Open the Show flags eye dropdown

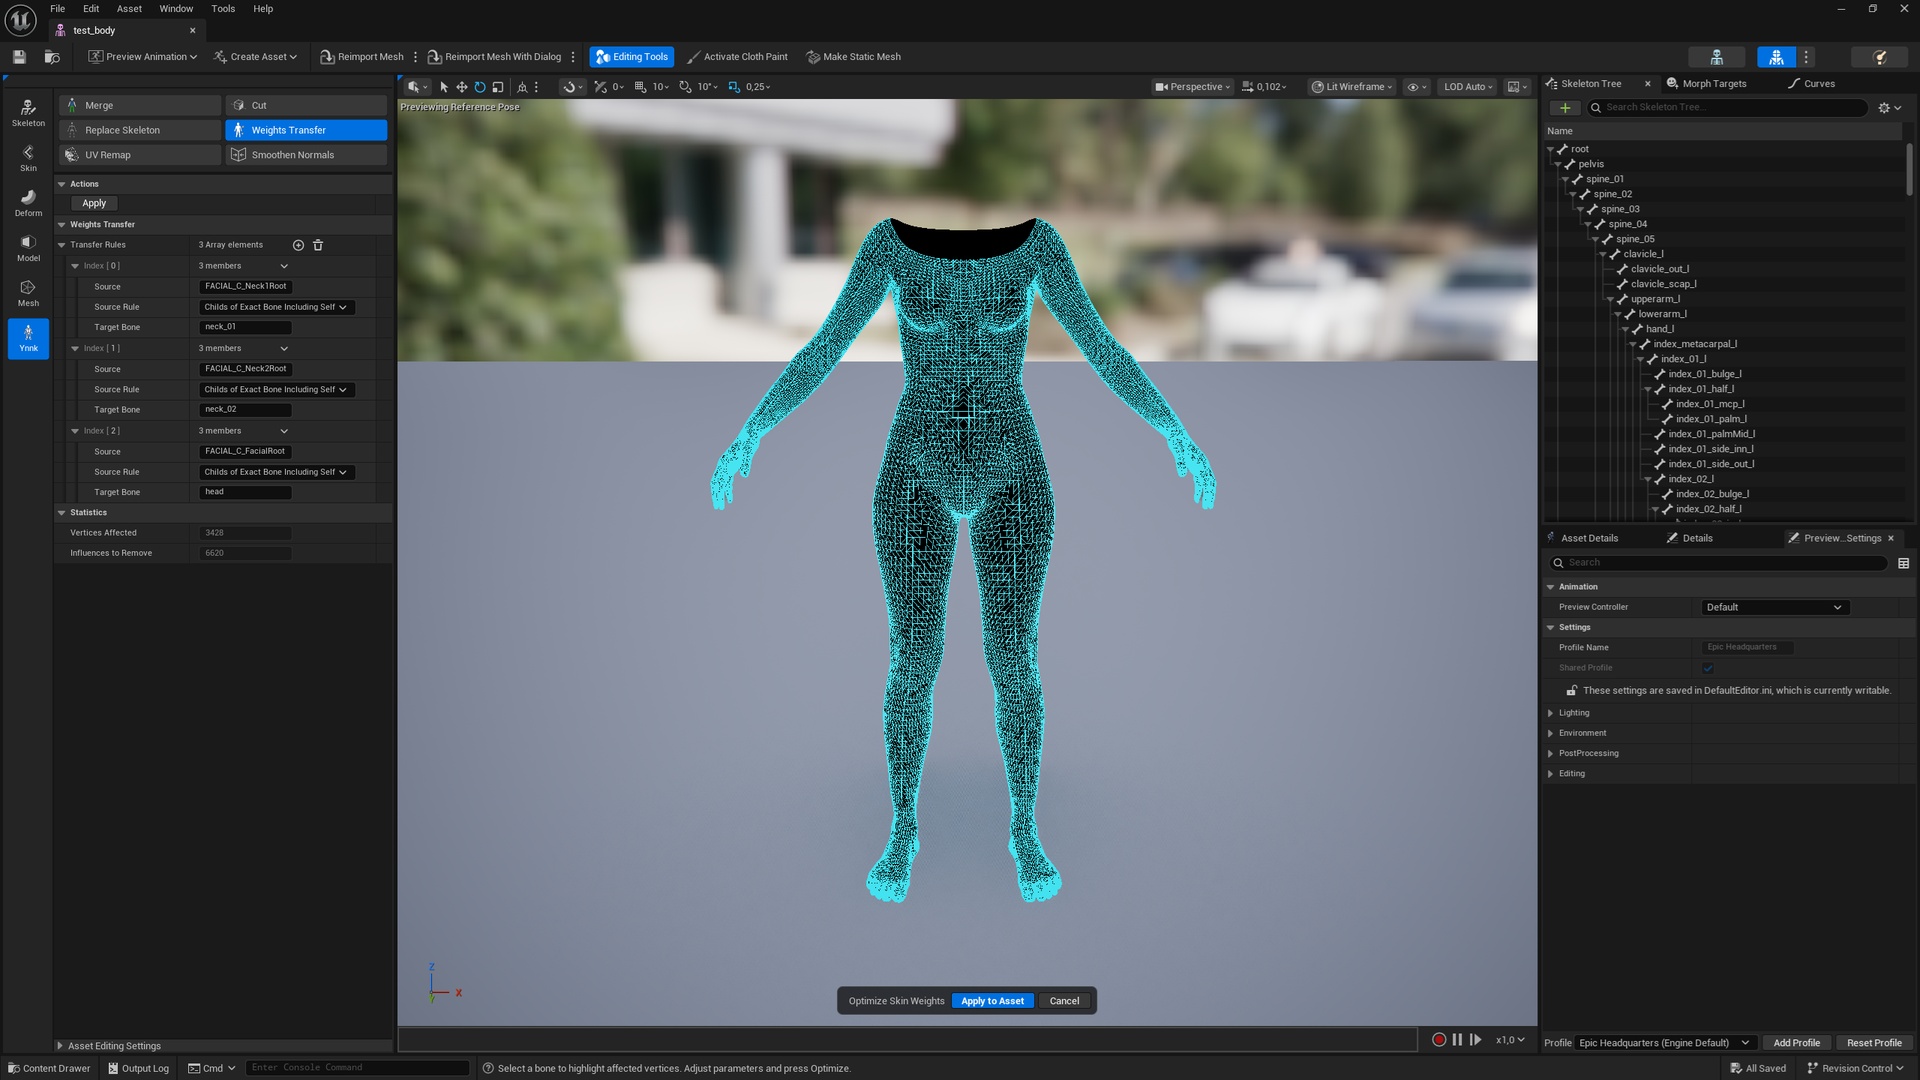coord(1417,87)
